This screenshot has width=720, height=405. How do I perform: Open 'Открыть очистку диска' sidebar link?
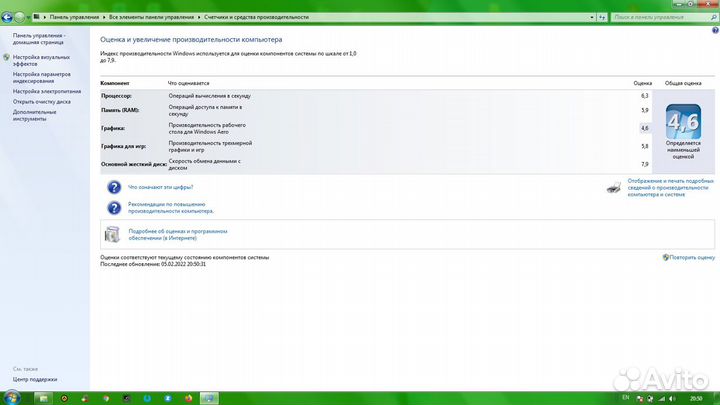(x=42, y=102)
